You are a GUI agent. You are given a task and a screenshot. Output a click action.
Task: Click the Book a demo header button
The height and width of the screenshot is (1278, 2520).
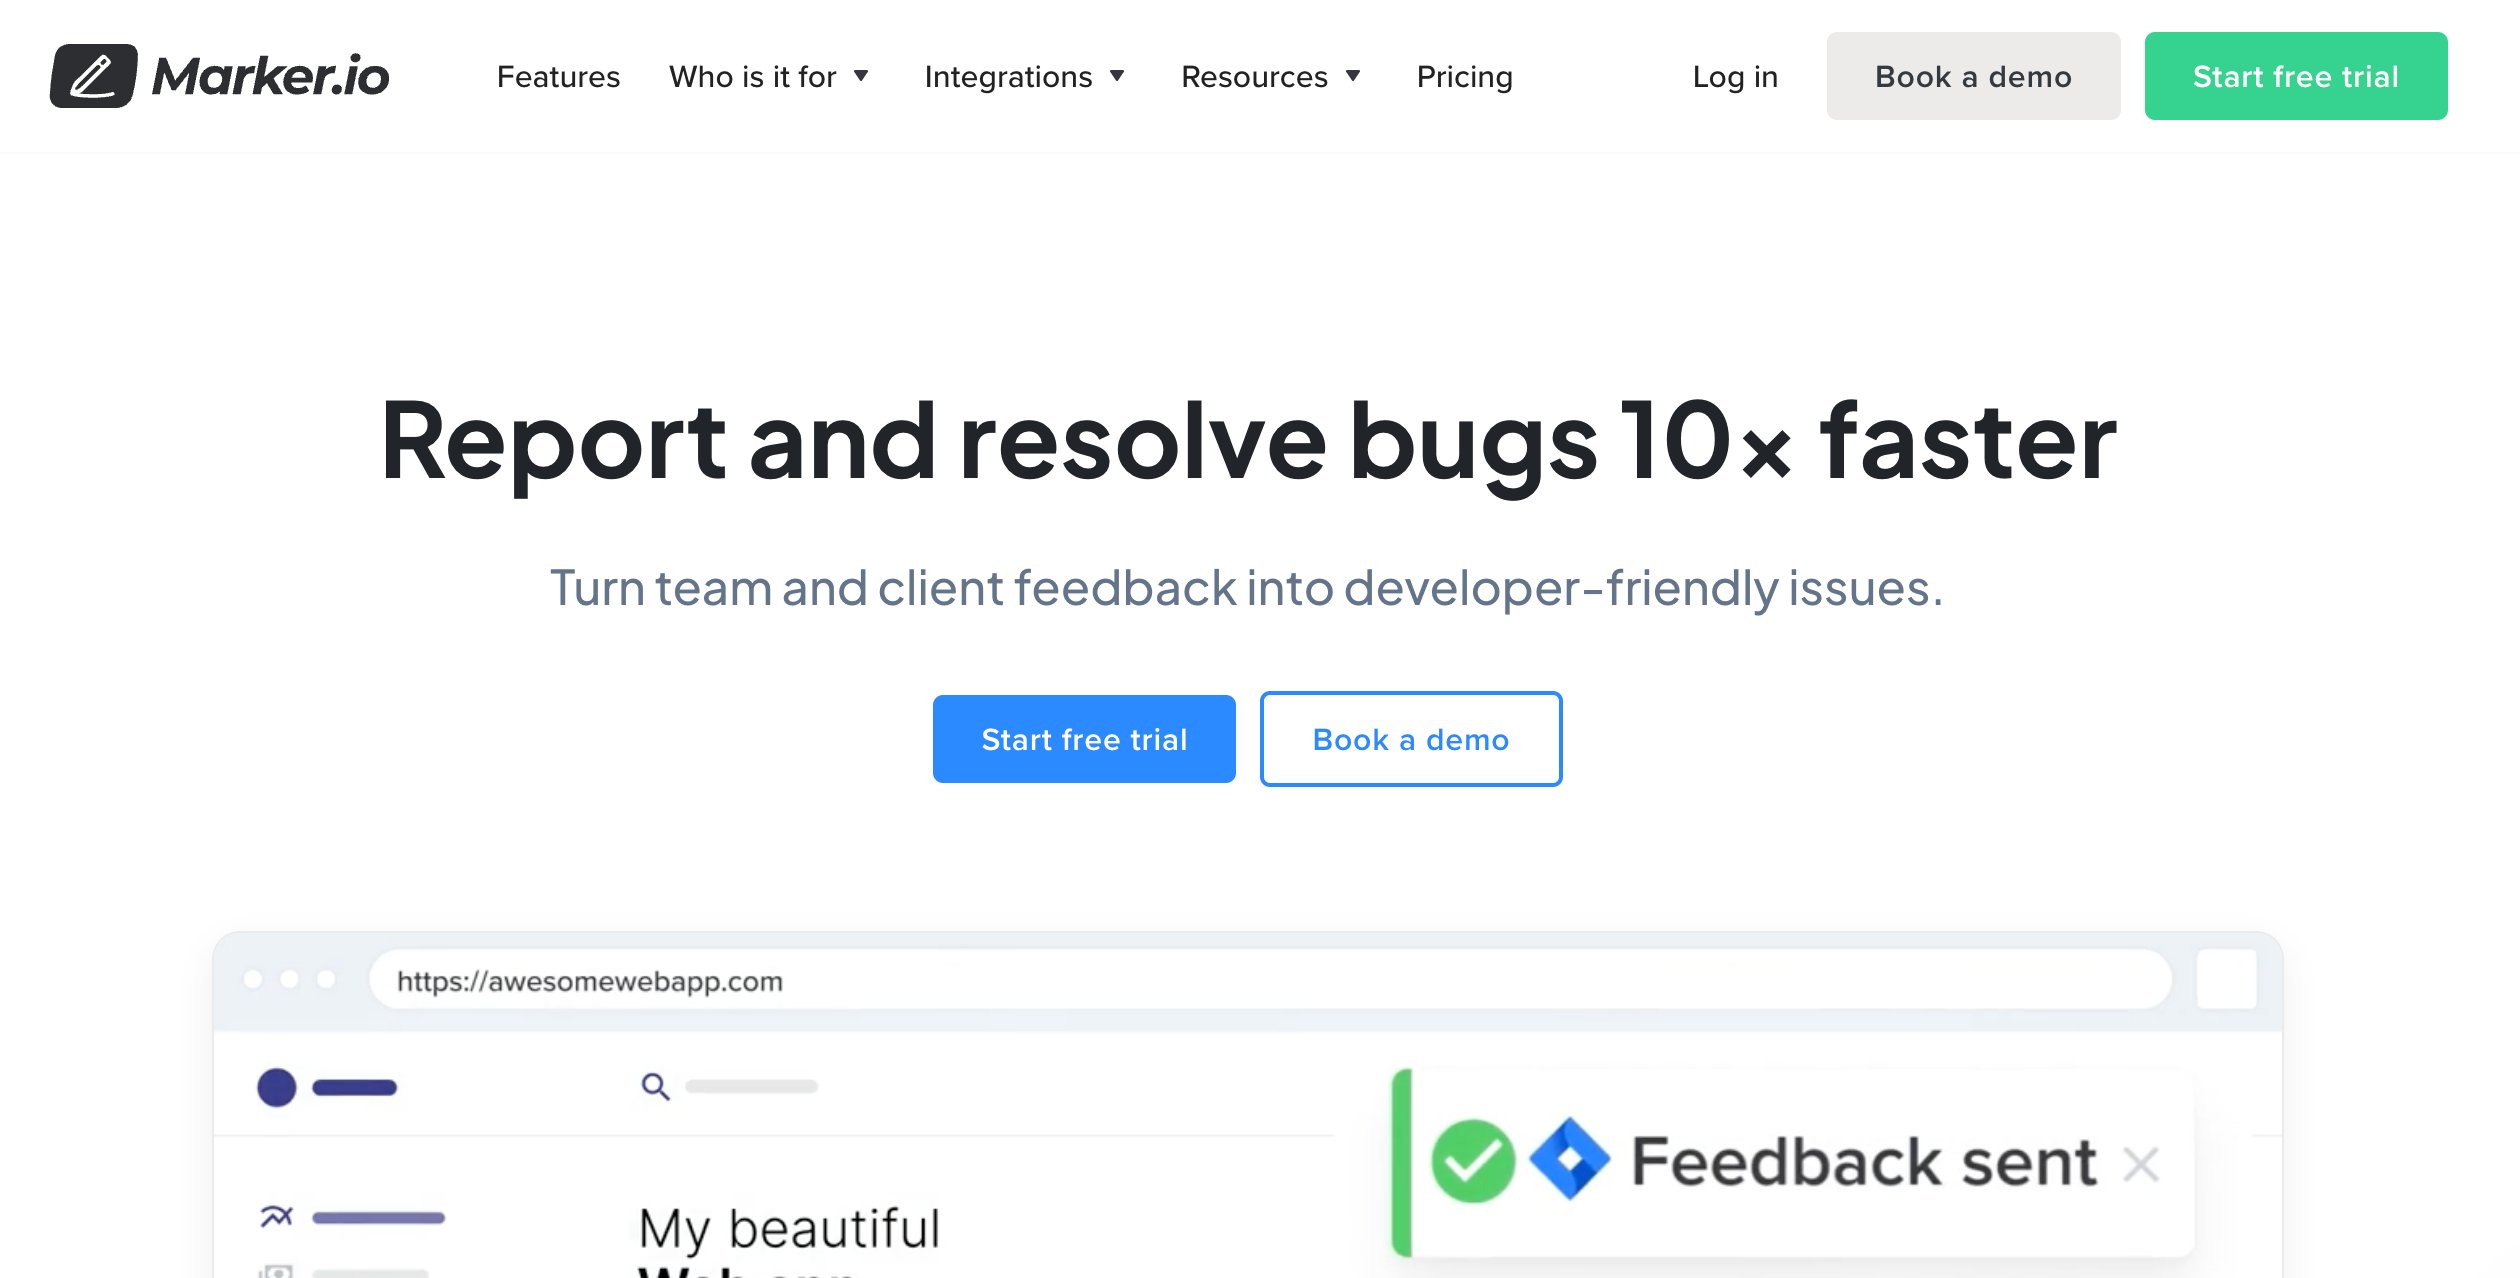point(1972,75)
